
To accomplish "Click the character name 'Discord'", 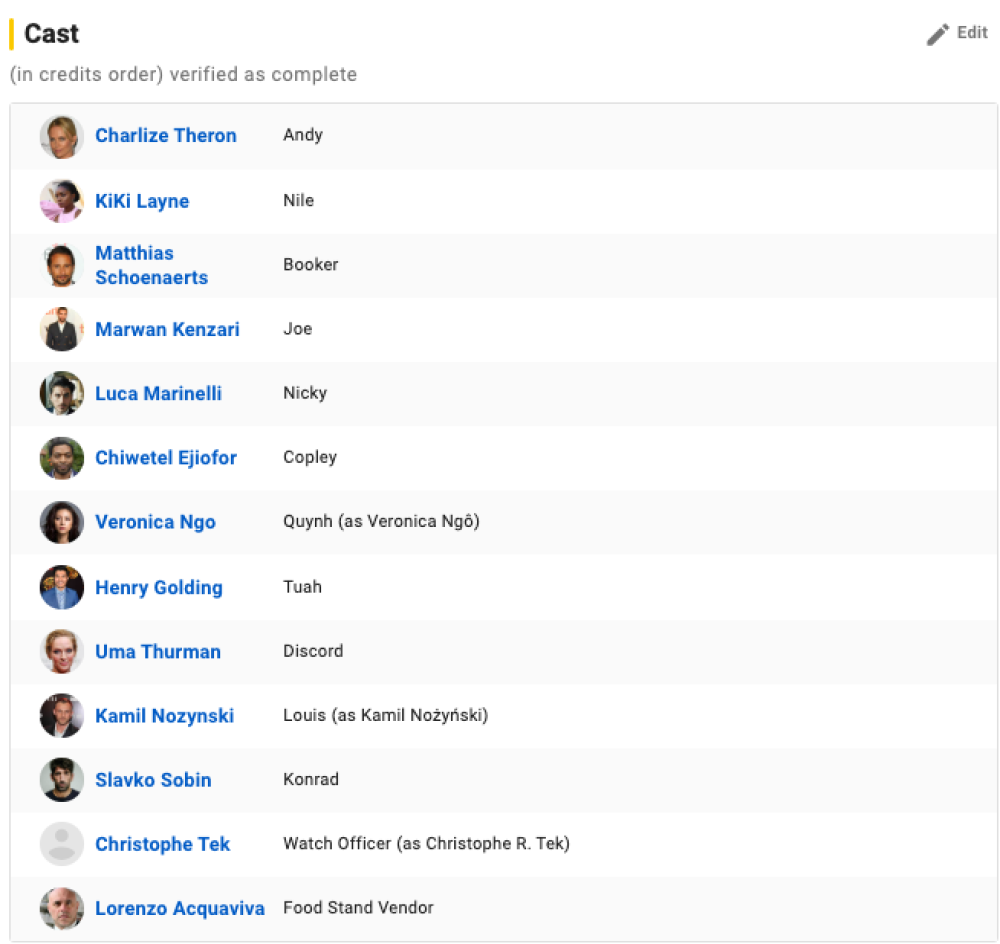I will click(313, 651).
